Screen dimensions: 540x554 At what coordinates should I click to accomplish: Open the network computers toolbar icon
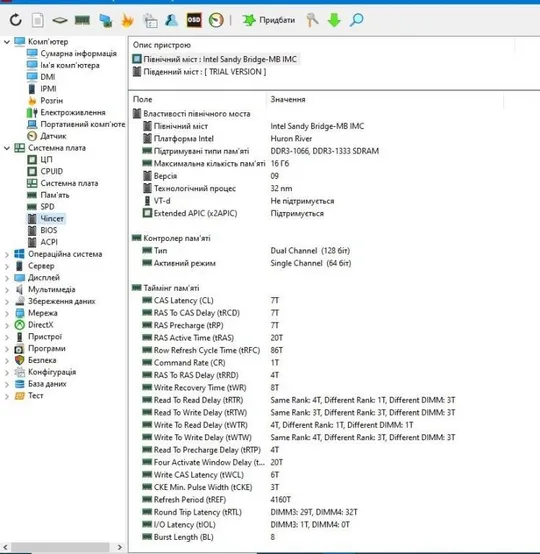pyautogui.click(x=105, y=20)
